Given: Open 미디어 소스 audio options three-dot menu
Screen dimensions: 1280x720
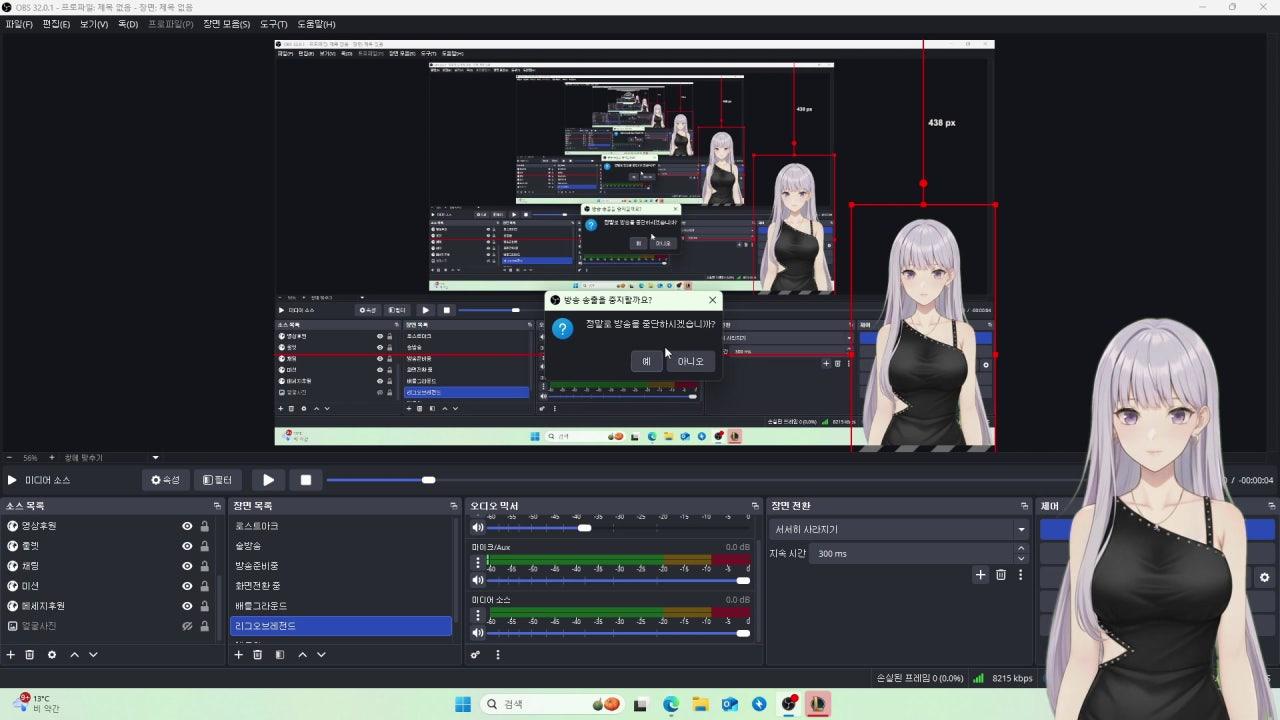Looking at the screenshot, I should pos(478,615).
